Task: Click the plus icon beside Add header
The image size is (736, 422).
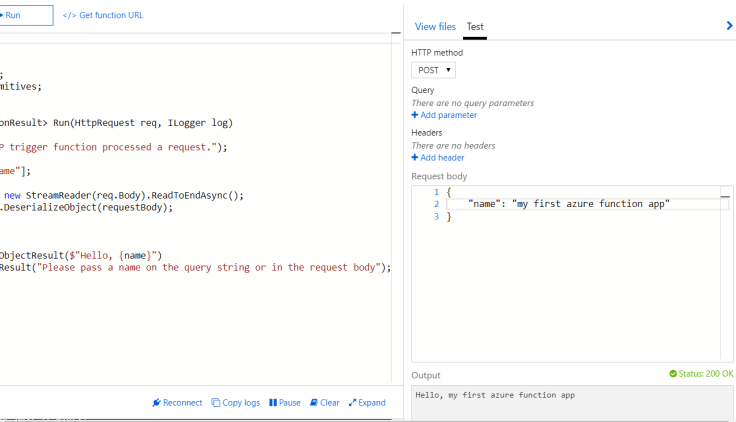Action: coord(414,158)
